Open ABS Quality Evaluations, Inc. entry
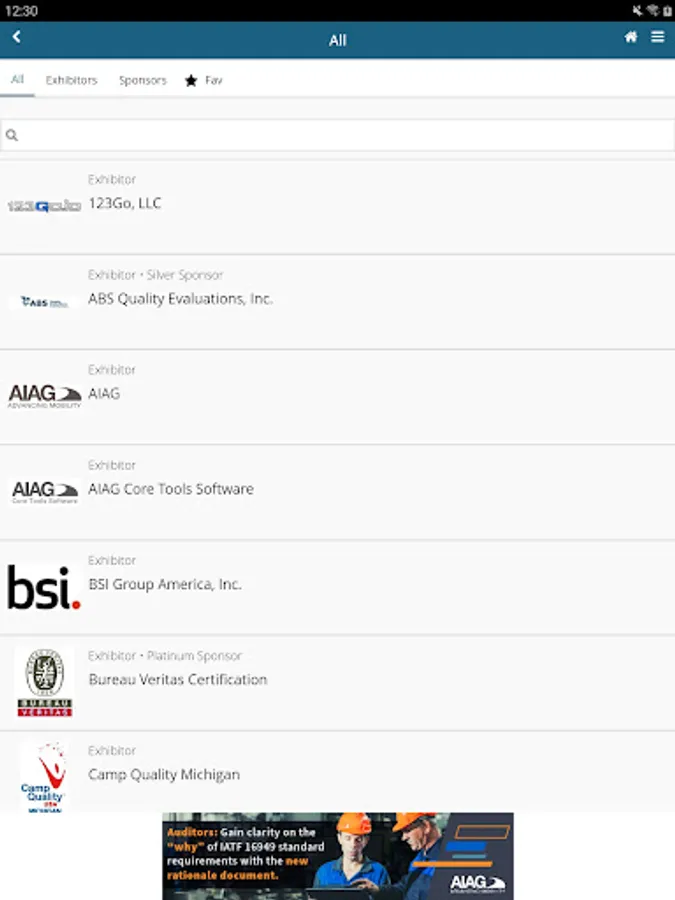The height and width of the screenshot is (900, 675). (x=338, y=302)
